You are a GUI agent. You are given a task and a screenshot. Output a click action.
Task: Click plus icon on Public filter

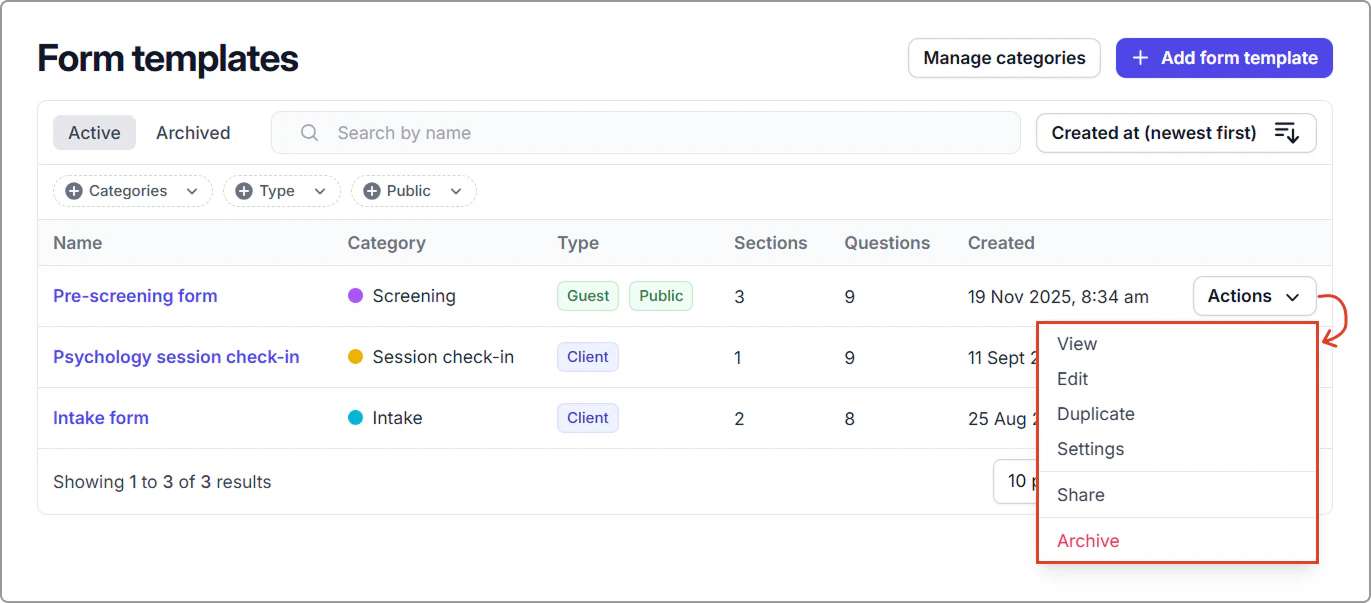(372, 191)
